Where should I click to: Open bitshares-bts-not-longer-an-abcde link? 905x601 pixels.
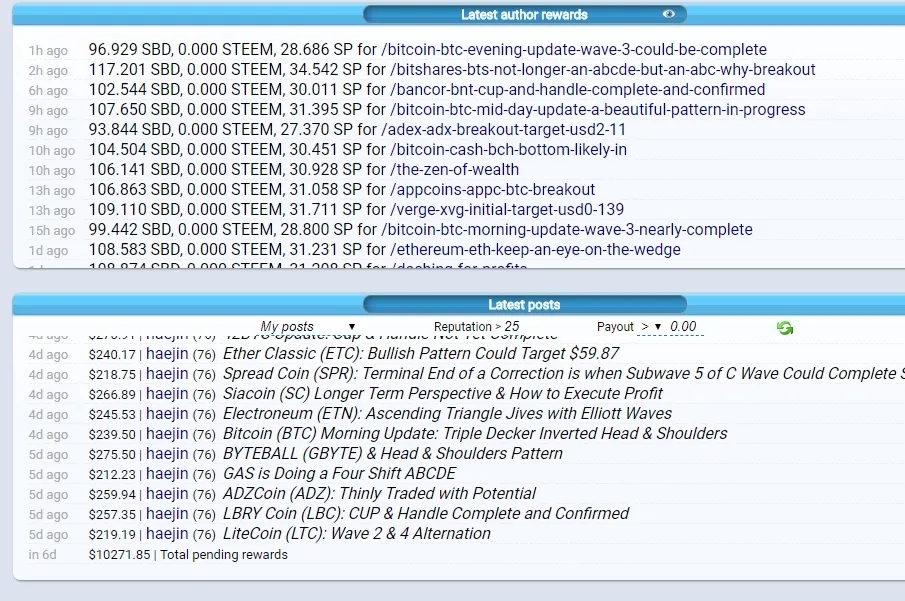[x=603, y=70]
